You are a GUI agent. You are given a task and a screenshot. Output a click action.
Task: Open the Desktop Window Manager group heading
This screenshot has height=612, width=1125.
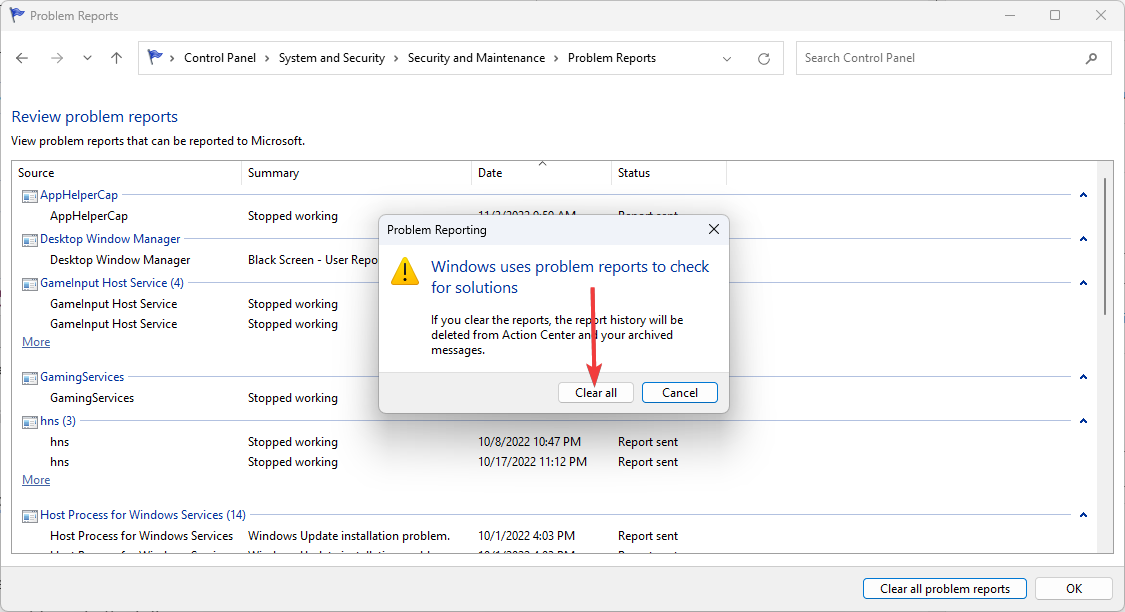pos(110,239)
